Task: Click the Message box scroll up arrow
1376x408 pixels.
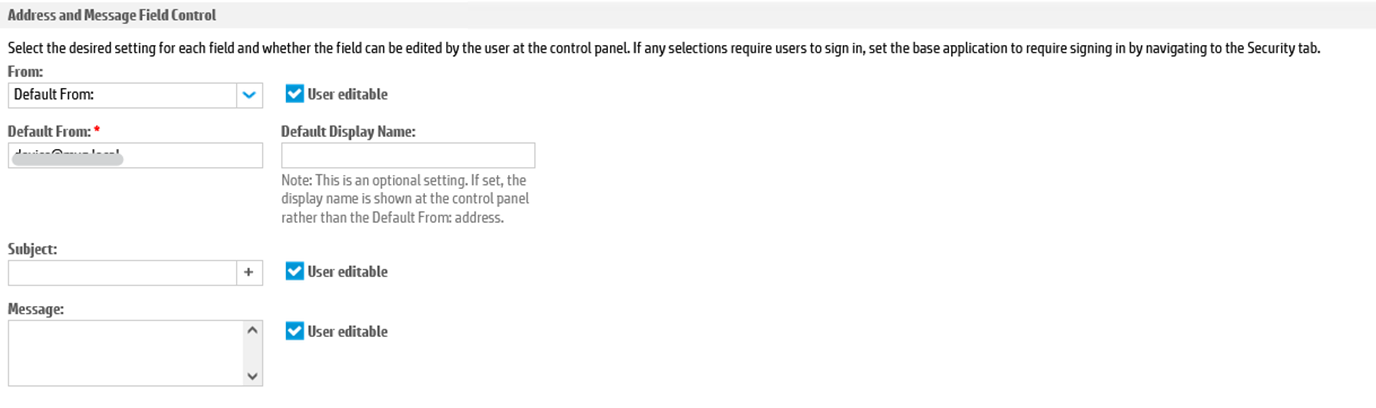Action: click(251, 331)
